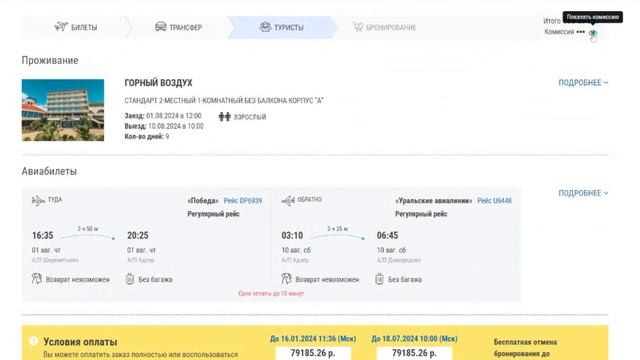Viewport: 640px width, 360px height.
Task: Click the airplane icon in Билеты tab
Action: point(61,27)
